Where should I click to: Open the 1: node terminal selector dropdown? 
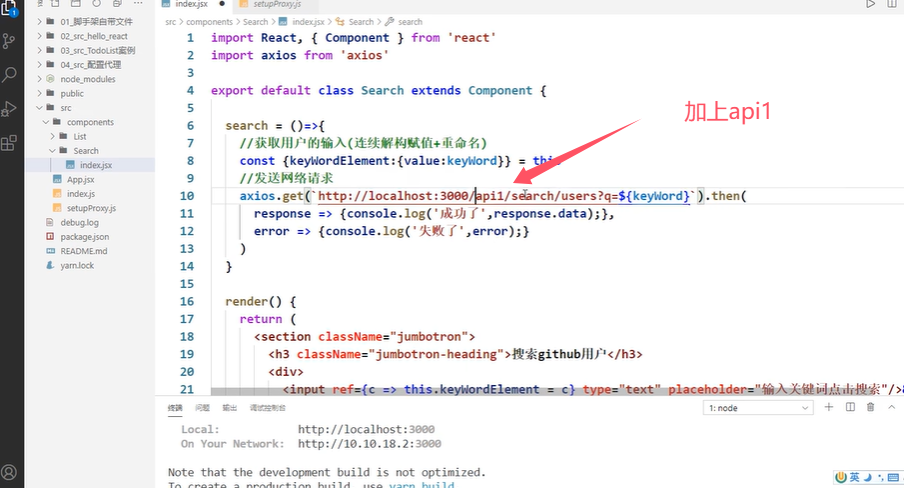click(x=758, y=408)
